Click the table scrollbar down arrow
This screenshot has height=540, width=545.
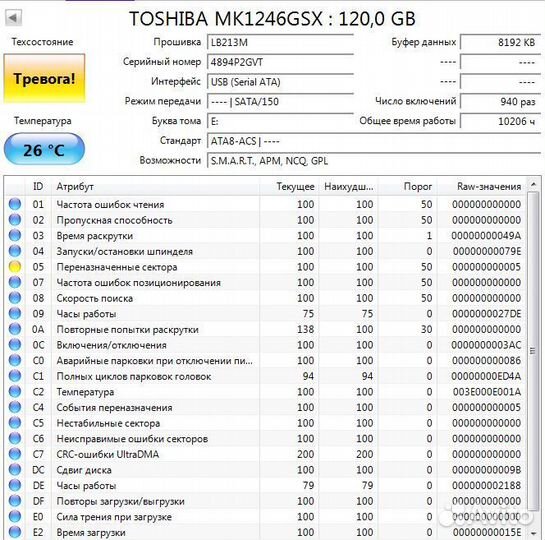click(x=533, y=533)
